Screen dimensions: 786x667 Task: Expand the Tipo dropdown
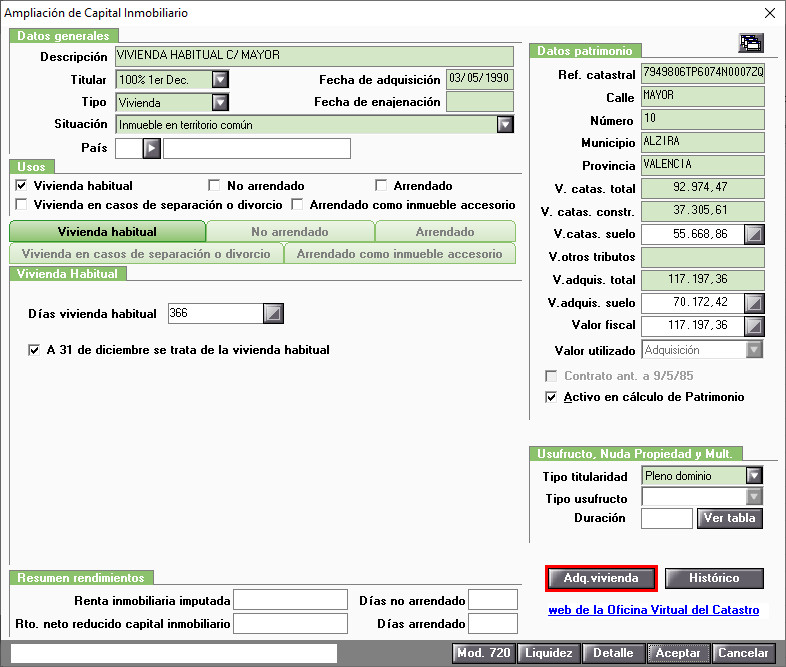click(x=220, y=103)
